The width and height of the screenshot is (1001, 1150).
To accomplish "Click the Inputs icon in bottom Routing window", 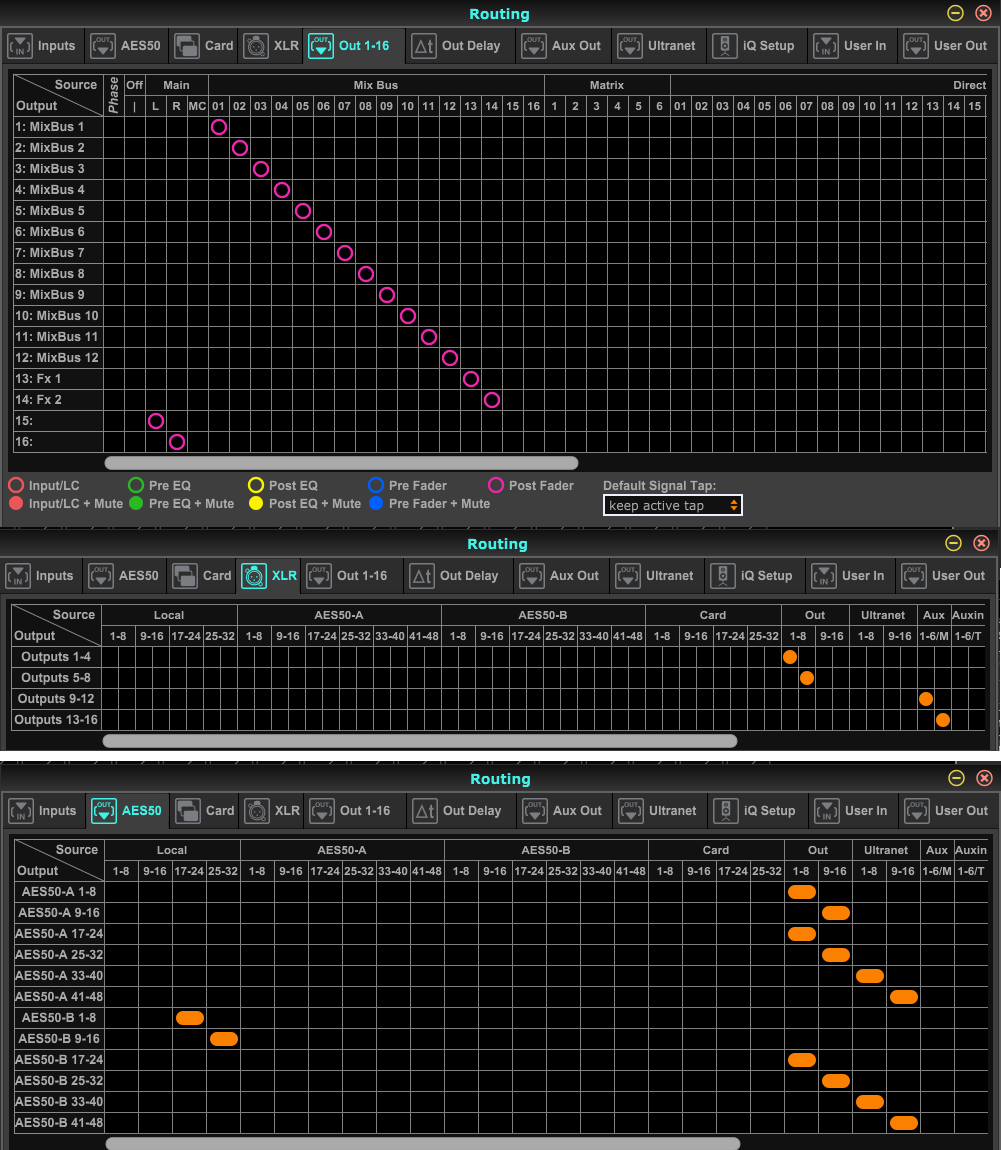I will (21, 811).
